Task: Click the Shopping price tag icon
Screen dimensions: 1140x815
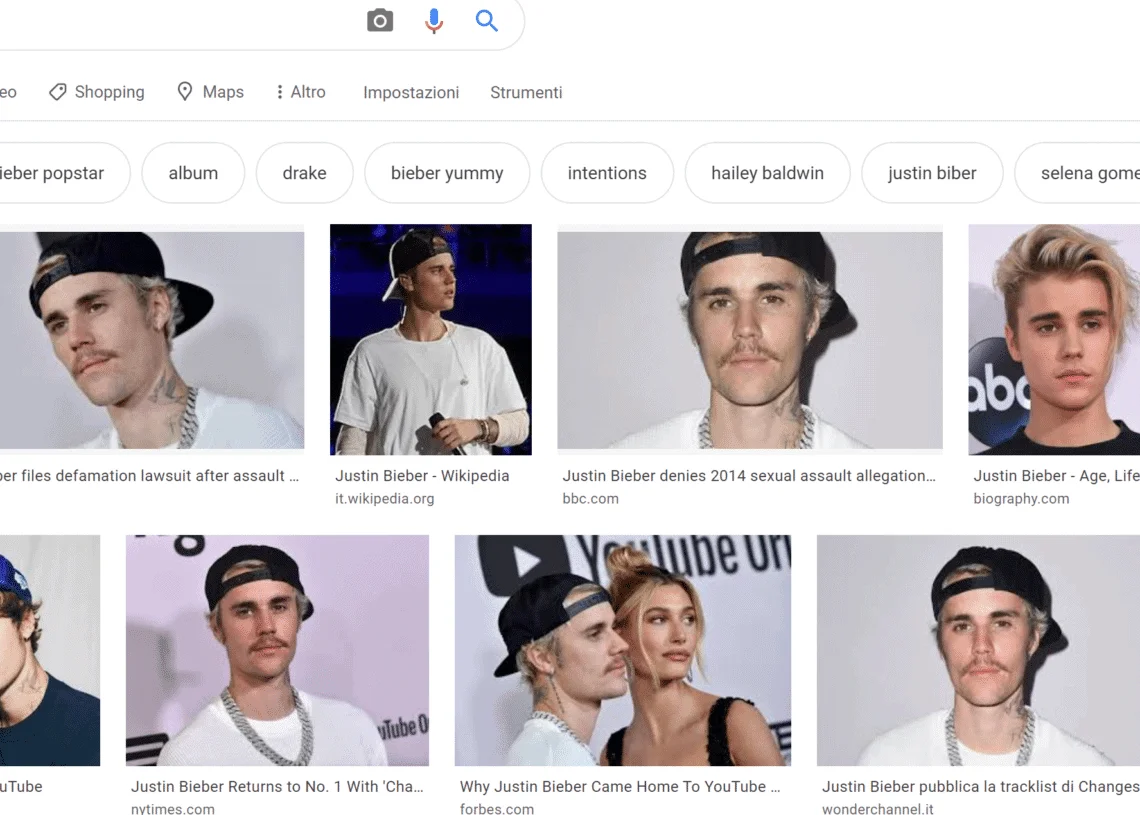Action: [58, 92]
